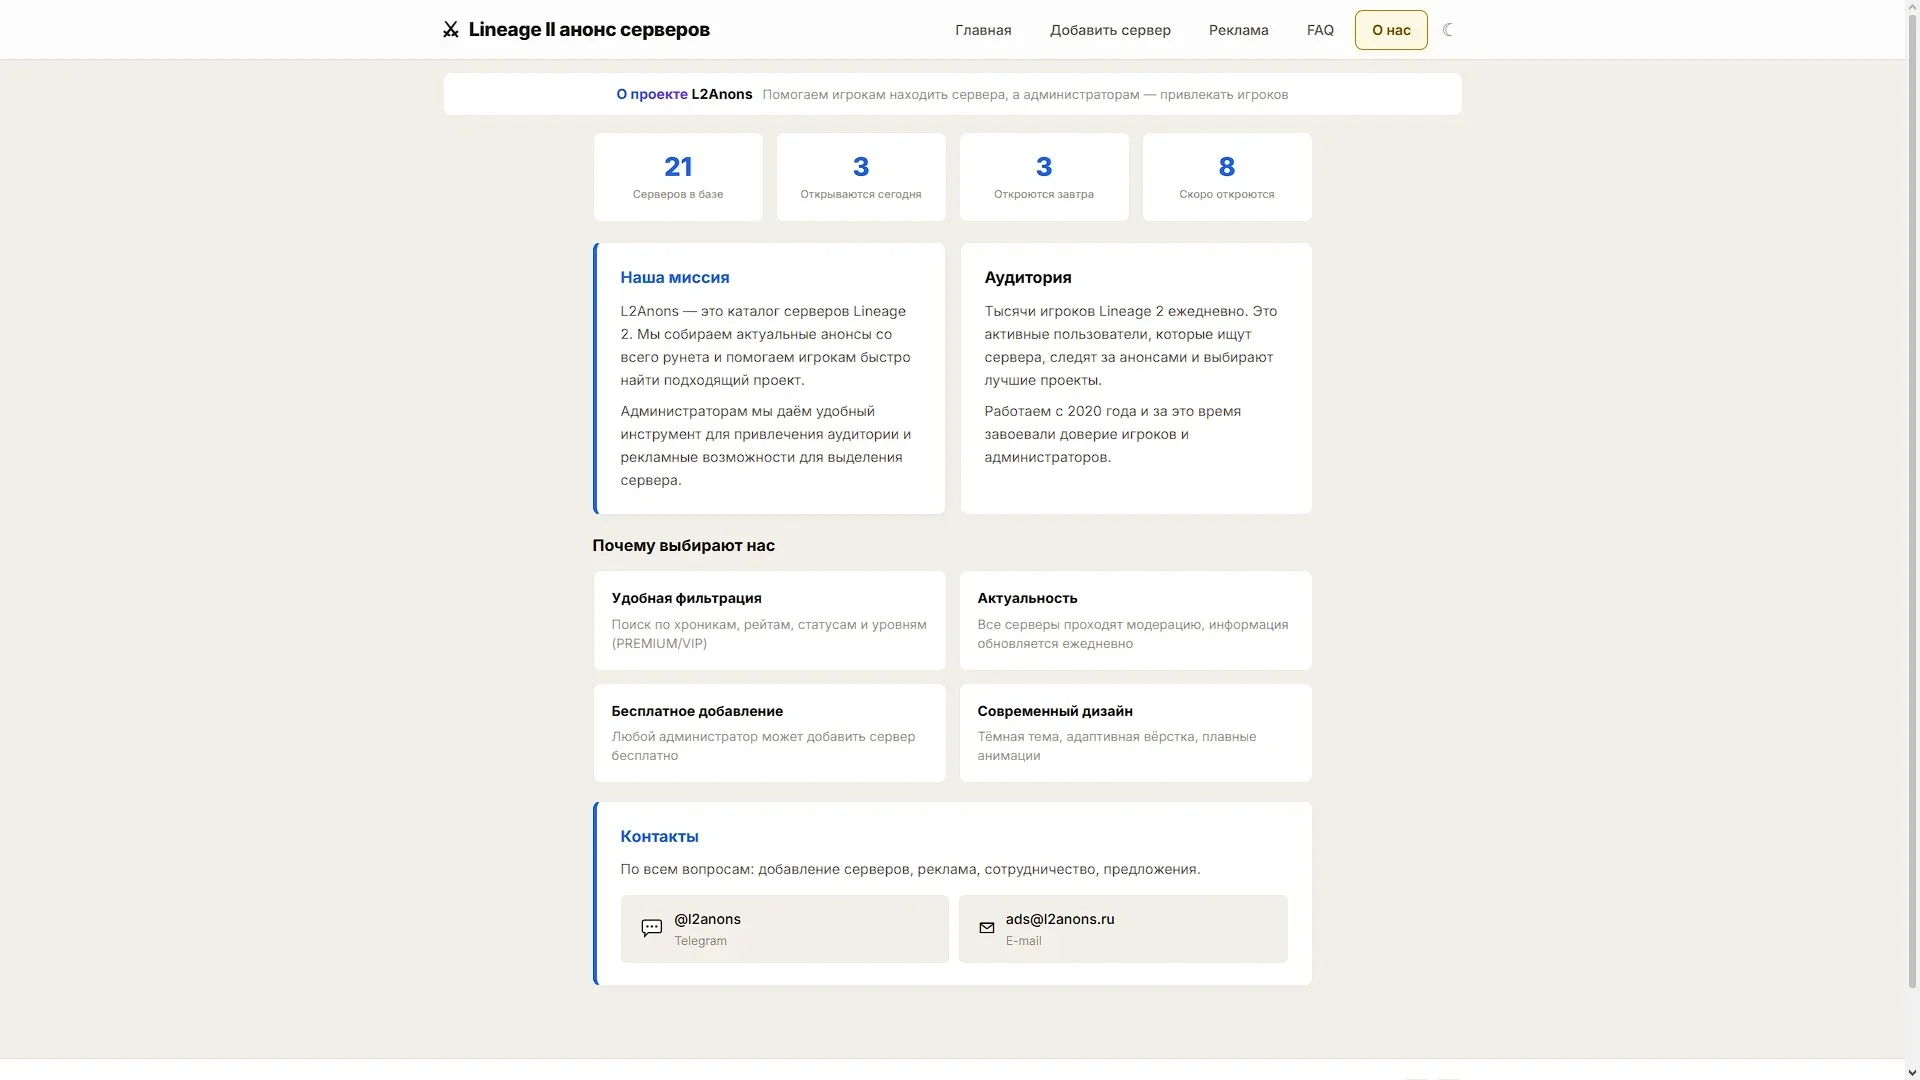Click the Откроются завтра stat card

[x=1044, y=177]
